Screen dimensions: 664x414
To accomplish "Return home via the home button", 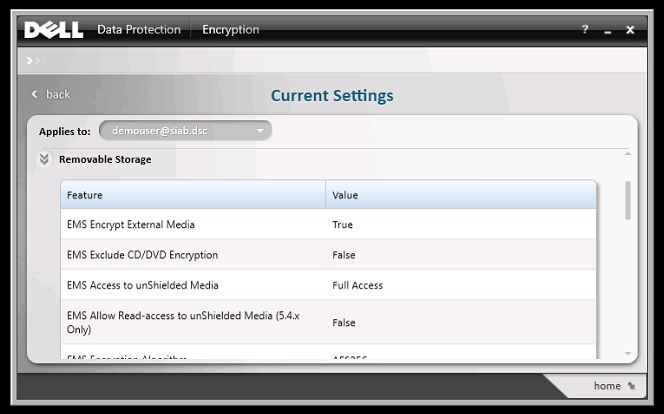I will (614, 386).
